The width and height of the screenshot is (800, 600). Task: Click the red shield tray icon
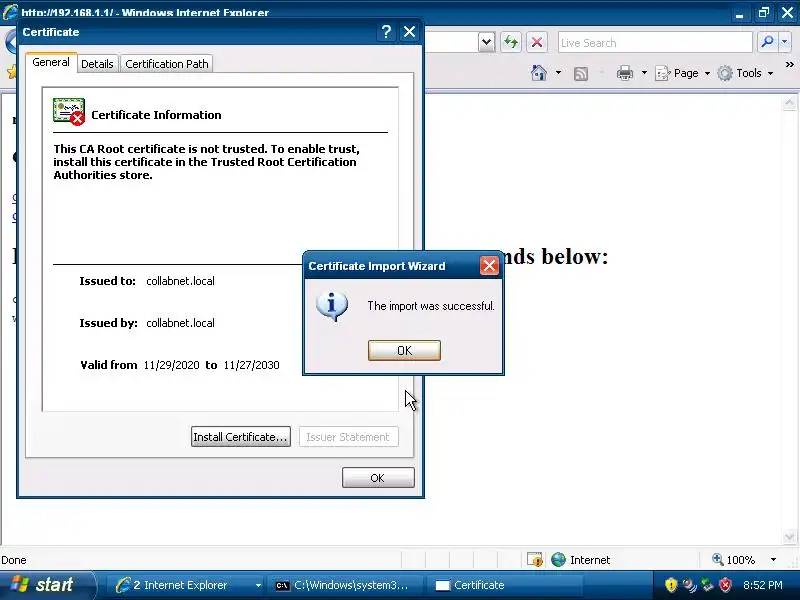pos(725,585)
